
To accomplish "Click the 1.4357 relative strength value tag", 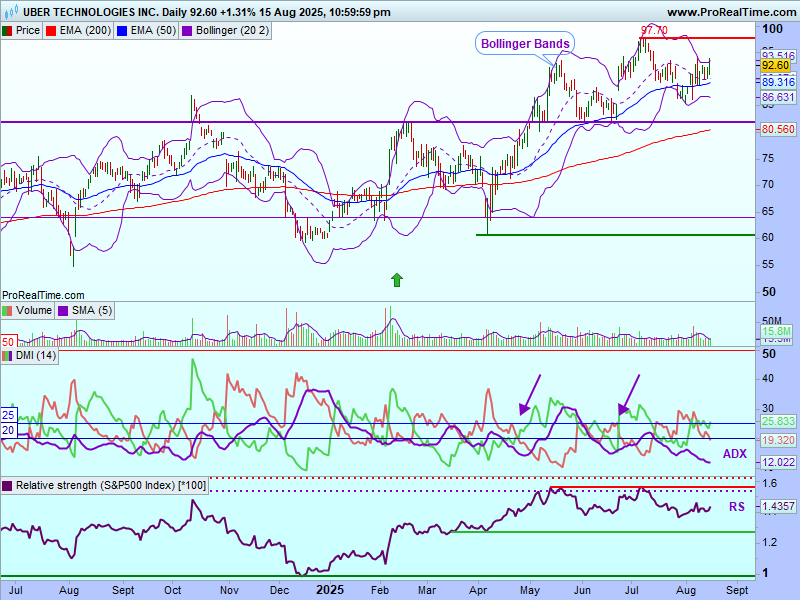I will click(778, 506).
